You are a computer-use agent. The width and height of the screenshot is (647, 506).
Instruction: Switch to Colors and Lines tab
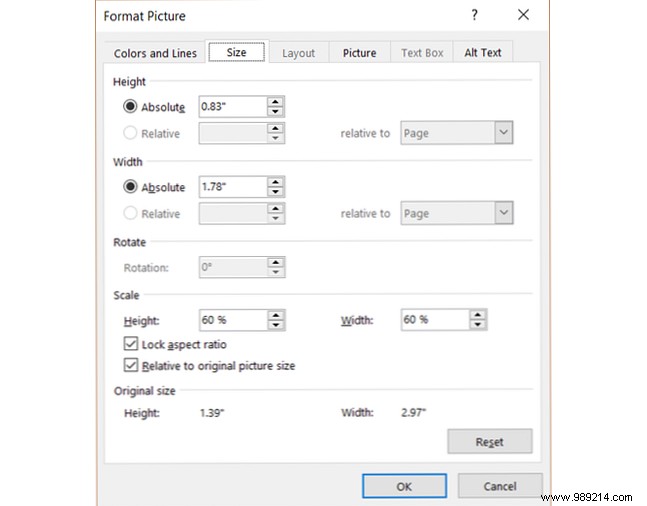(x=155, y=53)
